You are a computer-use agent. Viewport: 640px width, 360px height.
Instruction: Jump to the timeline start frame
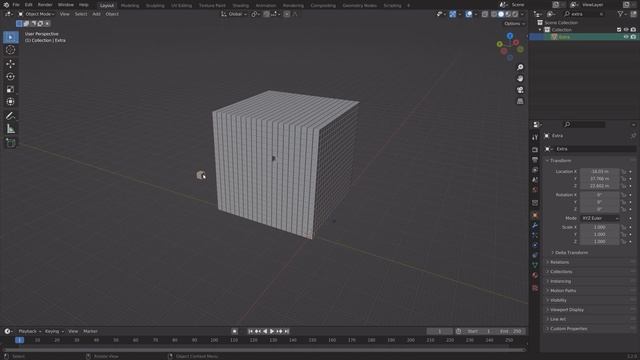click(251, 331)
